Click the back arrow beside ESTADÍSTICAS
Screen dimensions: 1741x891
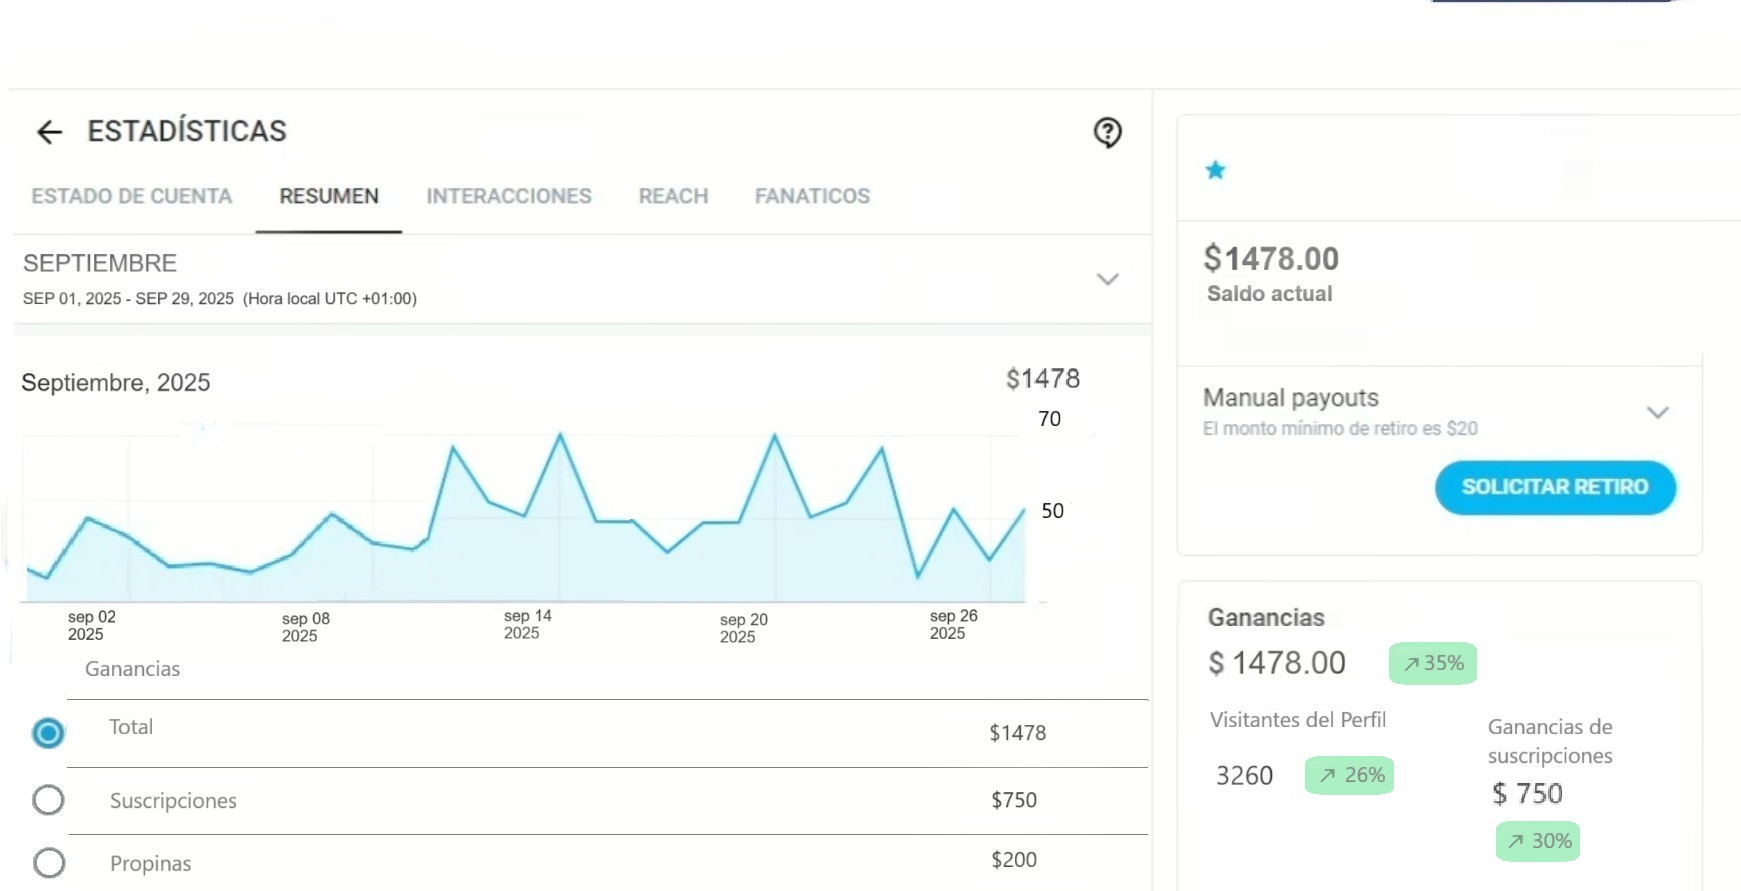point(49,132)
